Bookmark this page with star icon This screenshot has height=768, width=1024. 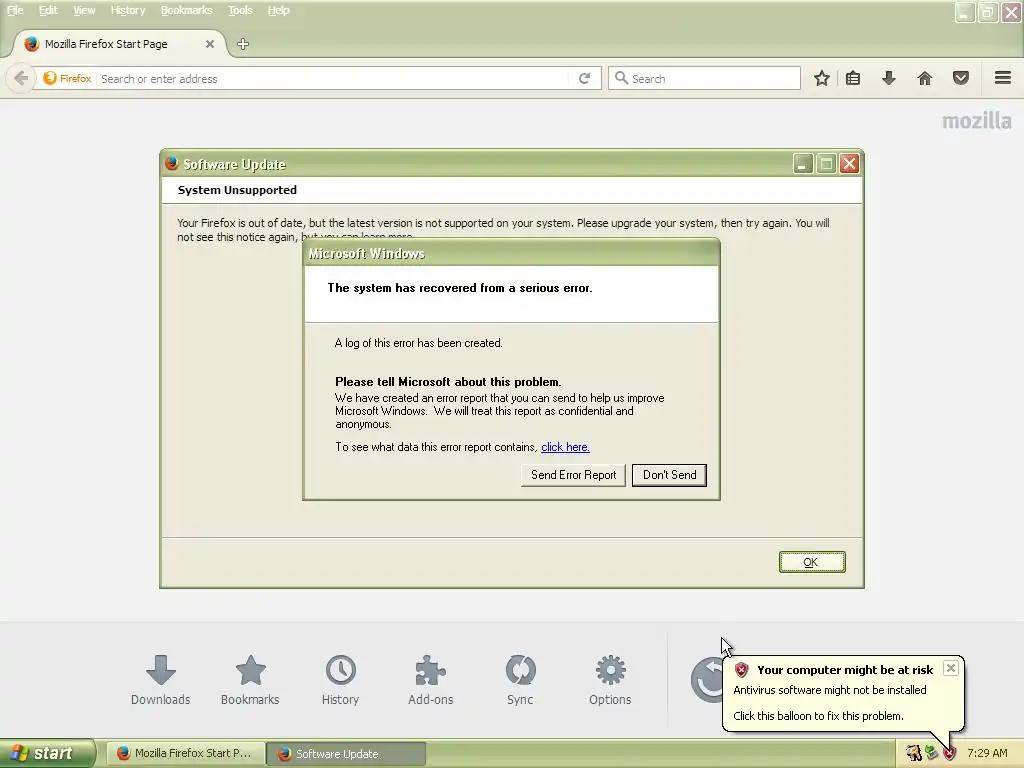[x=822, y=78]
